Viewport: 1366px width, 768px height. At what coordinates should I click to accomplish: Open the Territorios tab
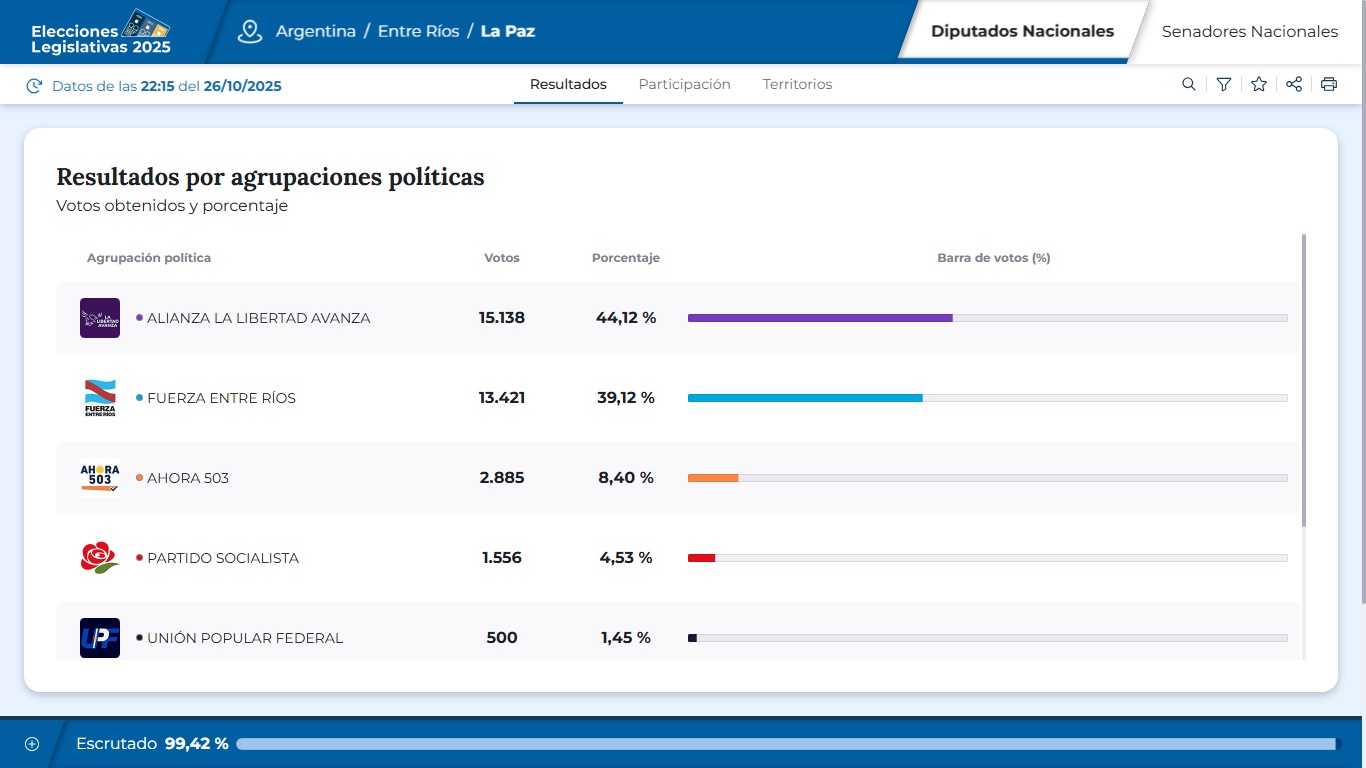pyautogui.click(x=797, y=84)
